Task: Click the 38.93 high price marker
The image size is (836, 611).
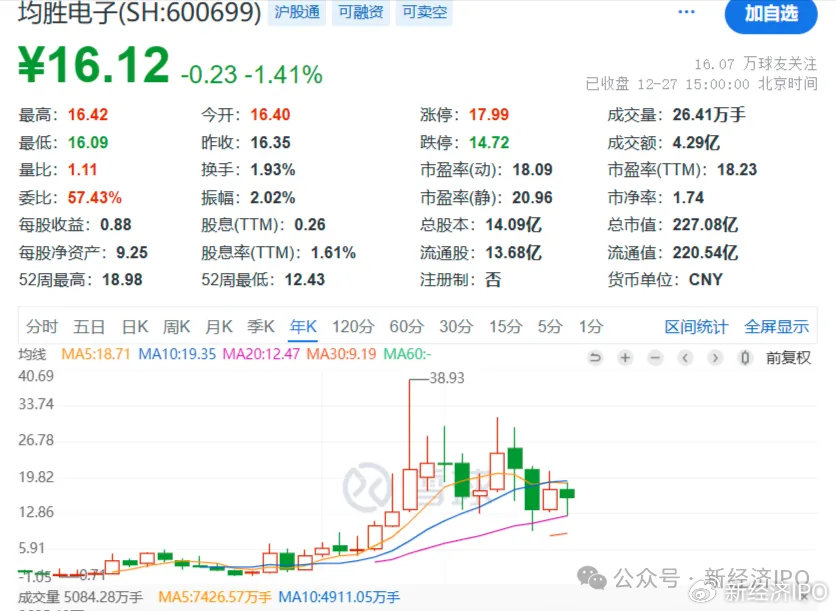Action: pos(447,378)
